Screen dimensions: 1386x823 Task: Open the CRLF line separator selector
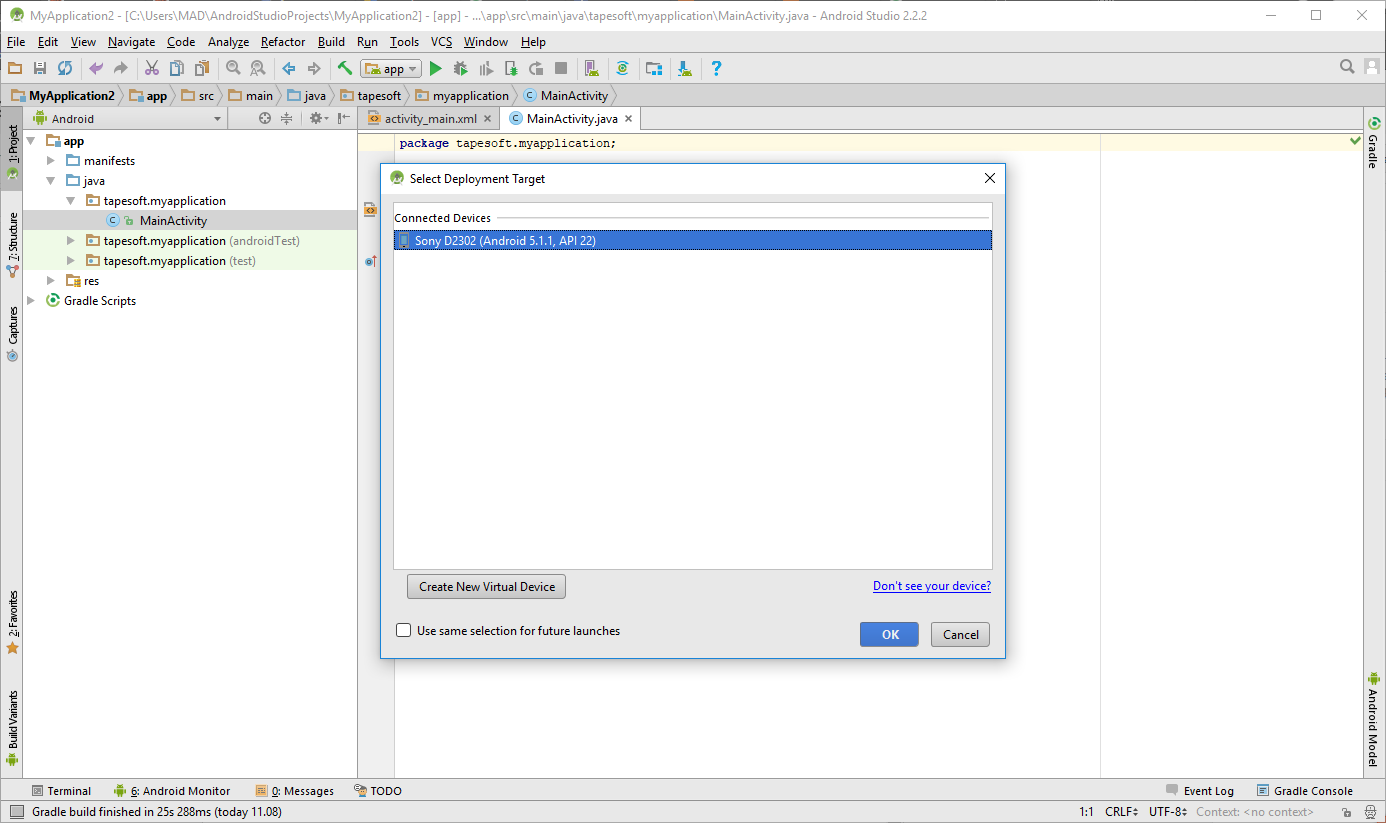pos(1121,812)
